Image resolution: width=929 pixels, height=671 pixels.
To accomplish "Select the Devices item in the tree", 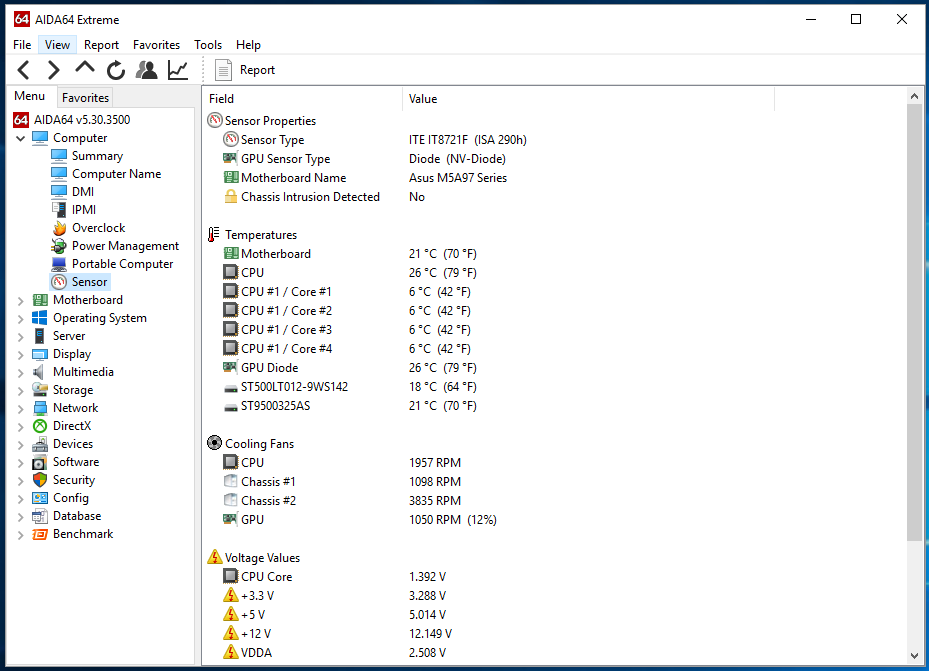I will 73,444.
